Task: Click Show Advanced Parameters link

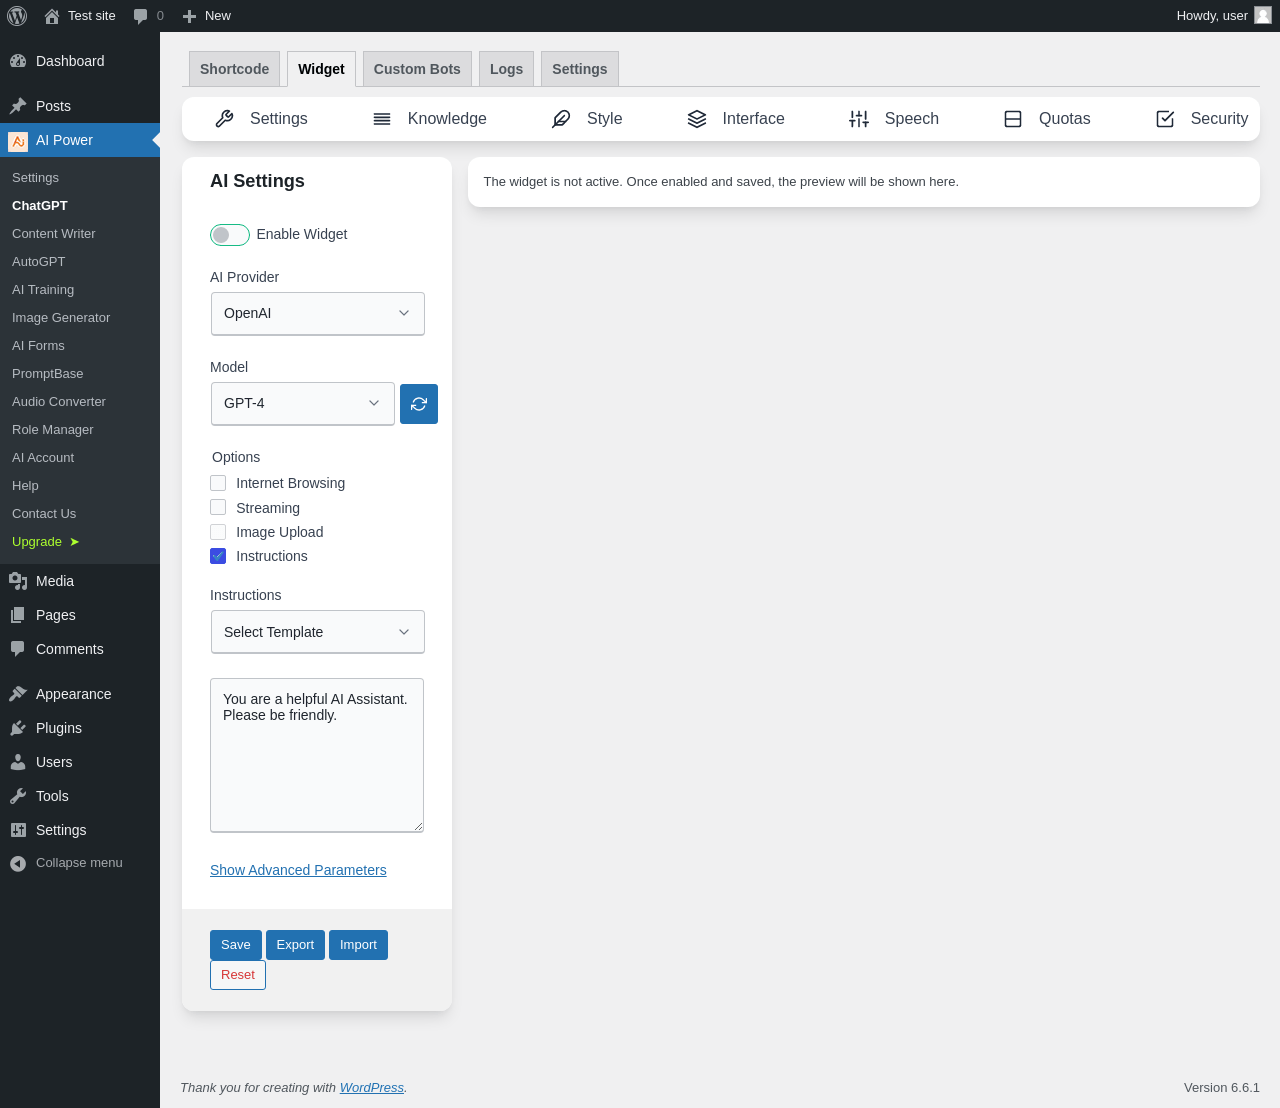Action: [x=298, y=870]
